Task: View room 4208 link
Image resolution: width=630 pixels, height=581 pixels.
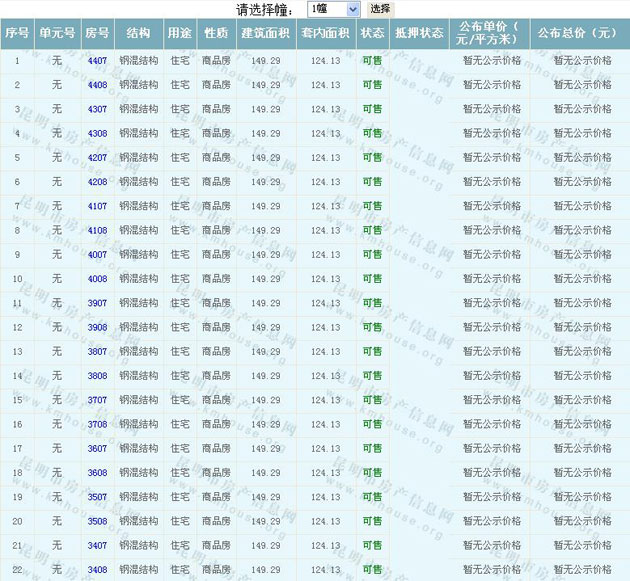Action: pos(97,182)
